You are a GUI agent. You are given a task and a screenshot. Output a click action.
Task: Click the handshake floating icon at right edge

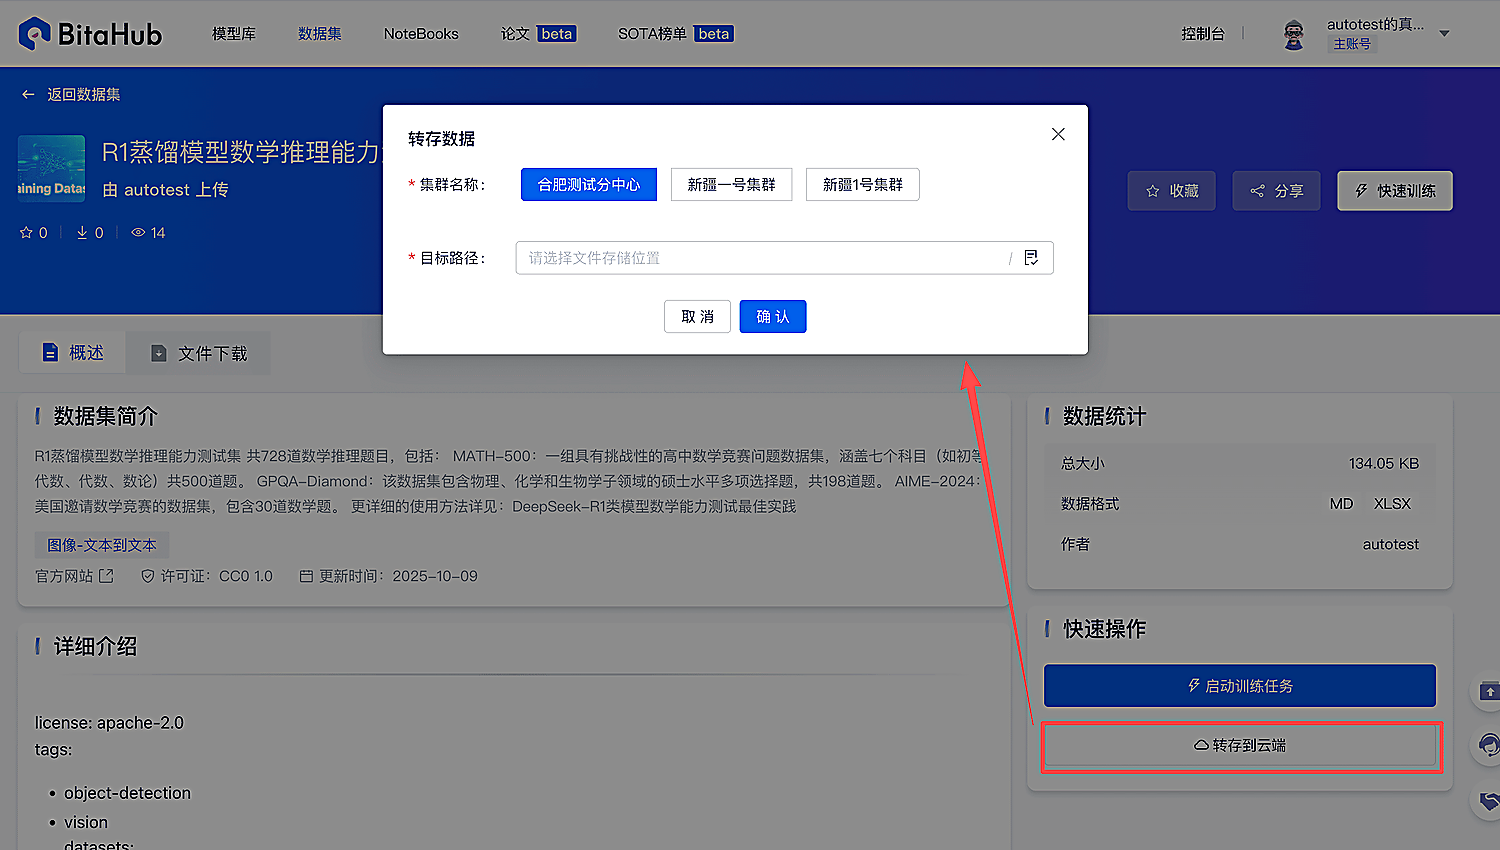tap(1490, 800)
